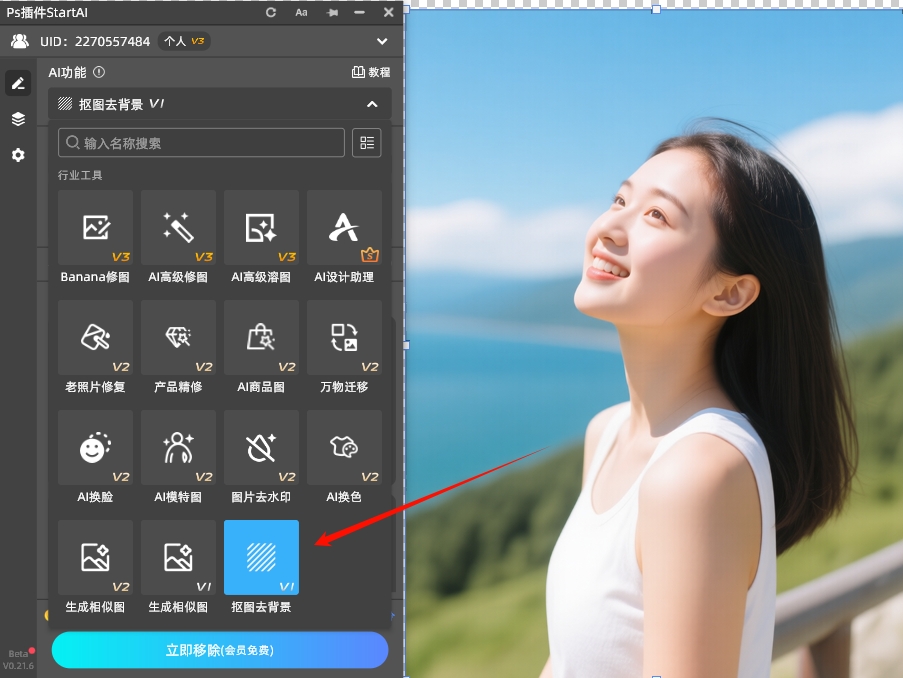Open the 教程 tutorial link
This screenshot has height=678, width=903.
coord(371,73)
